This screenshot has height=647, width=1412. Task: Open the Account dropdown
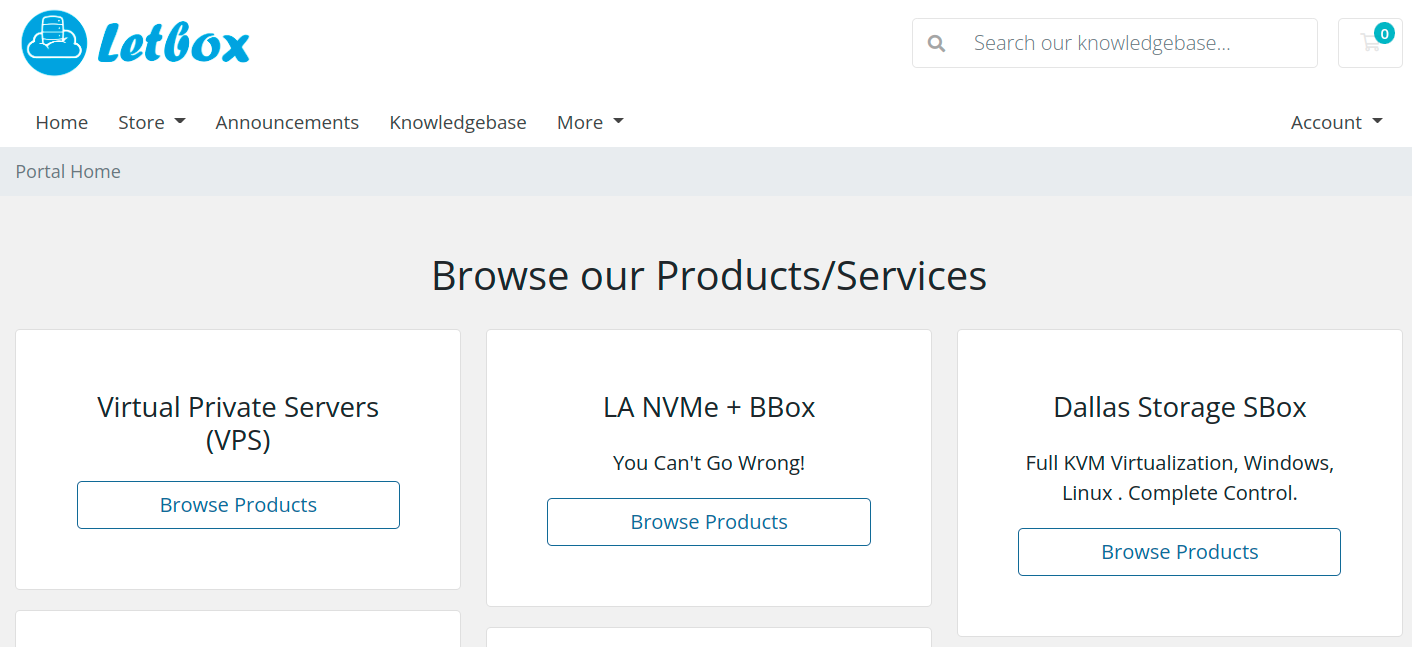(x=1337, y=122)
